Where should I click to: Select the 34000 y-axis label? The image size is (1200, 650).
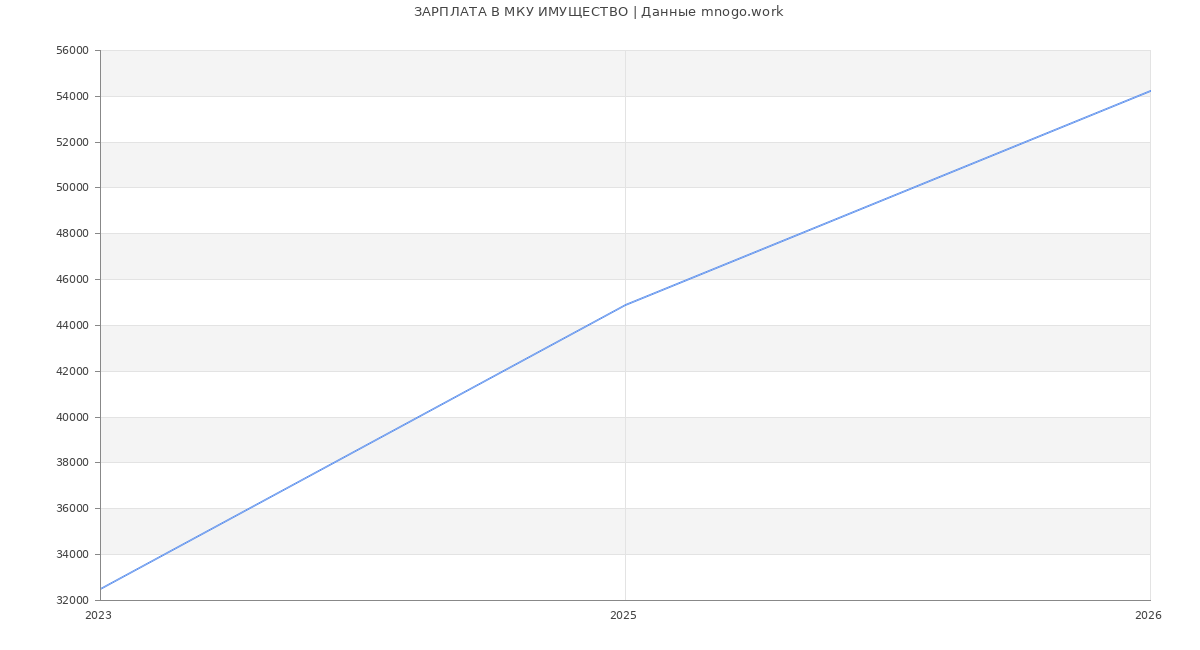point(72,555)
